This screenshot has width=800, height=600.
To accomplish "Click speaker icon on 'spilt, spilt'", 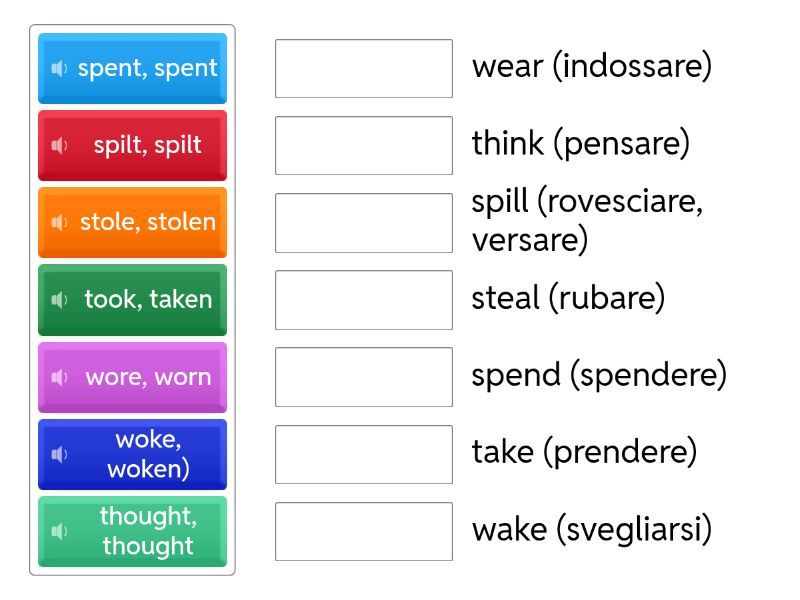I will click(59, 145).
